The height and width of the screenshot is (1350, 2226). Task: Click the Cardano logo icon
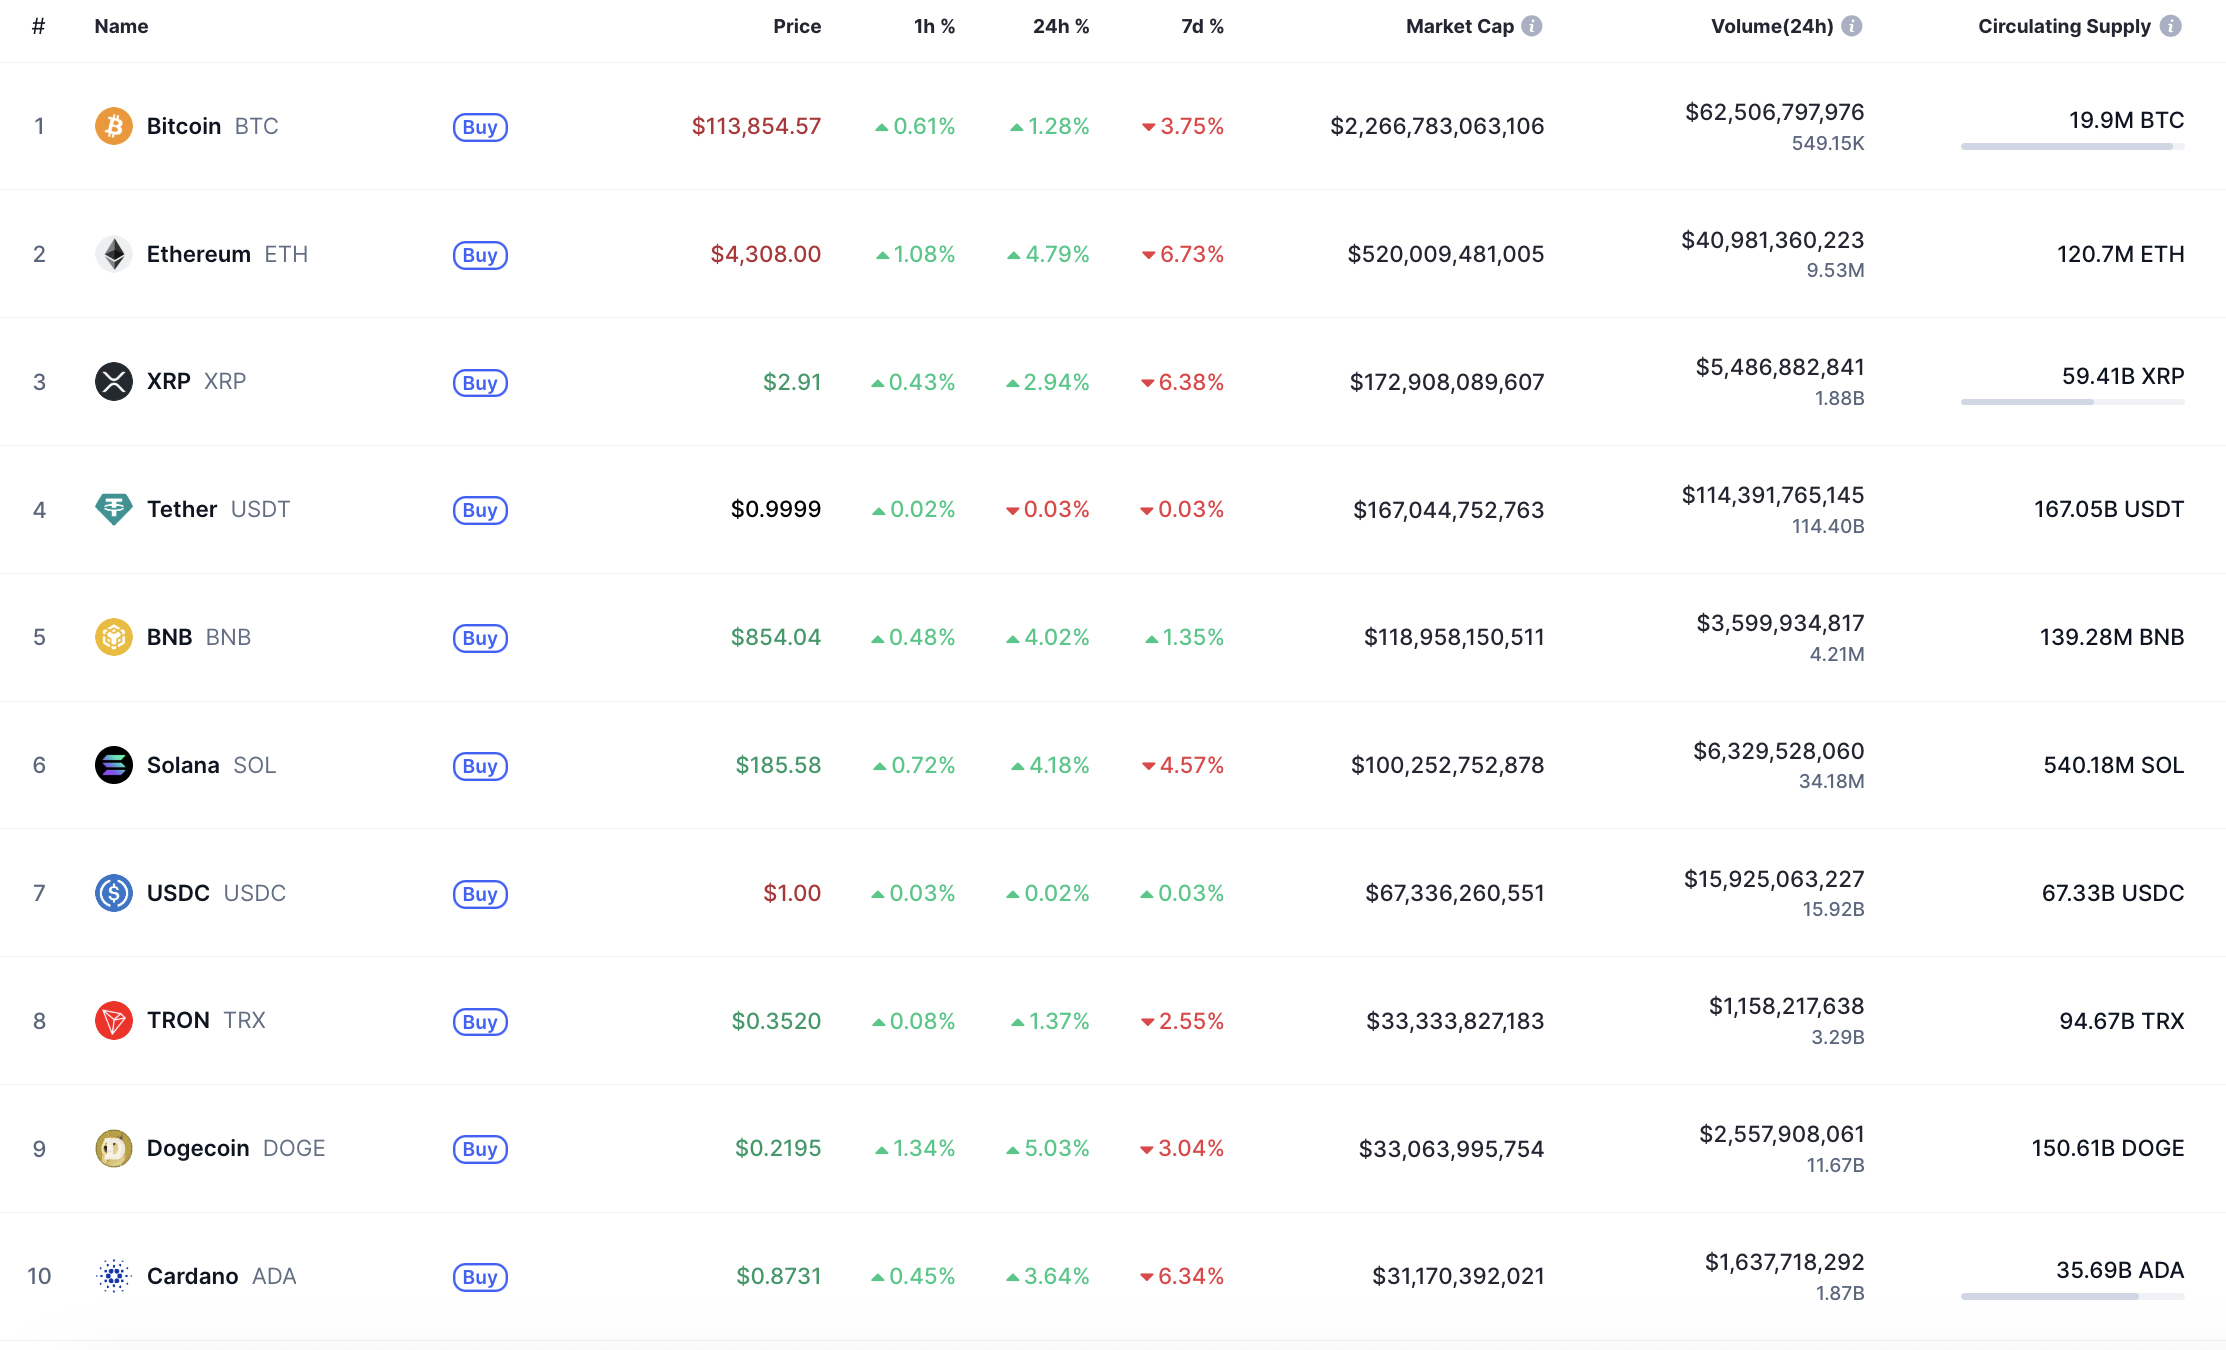(114, 1276)
